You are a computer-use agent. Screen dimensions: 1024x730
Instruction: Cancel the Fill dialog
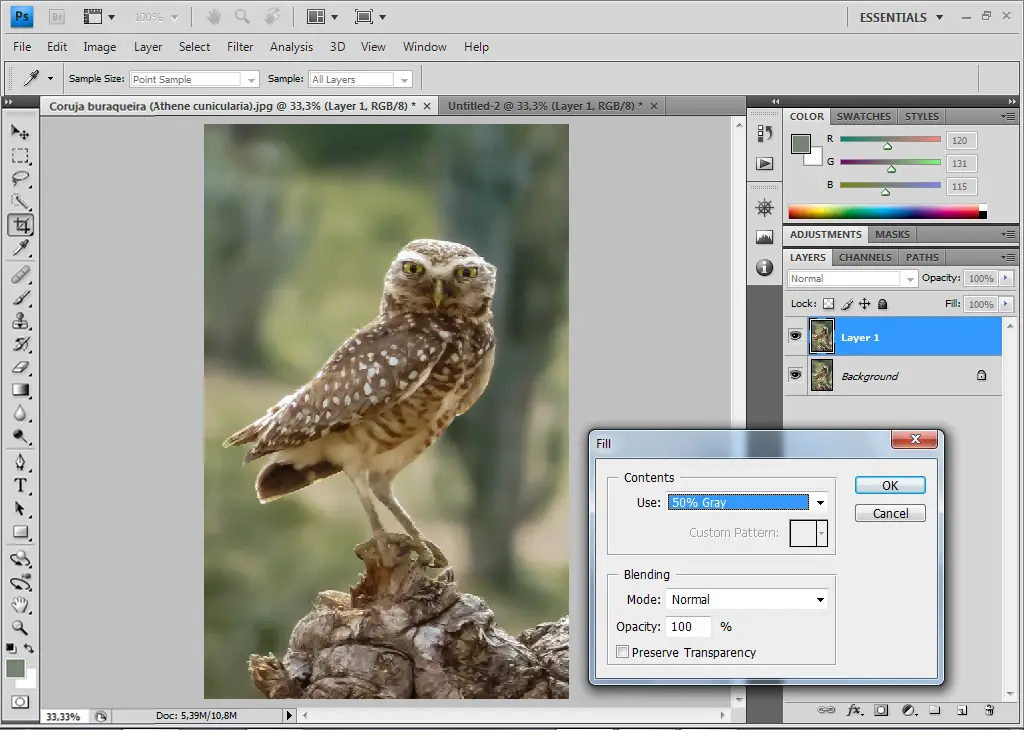(890, 513)
